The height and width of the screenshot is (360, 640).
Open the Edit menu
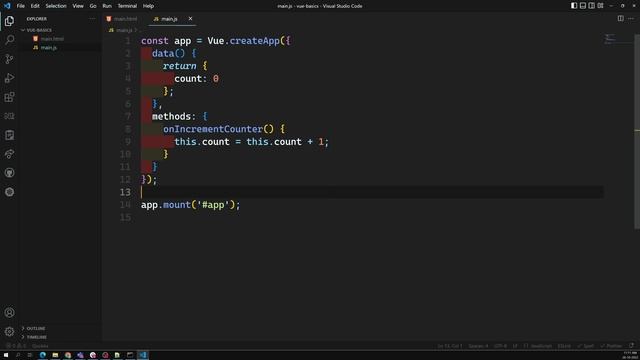coord(35,6)
